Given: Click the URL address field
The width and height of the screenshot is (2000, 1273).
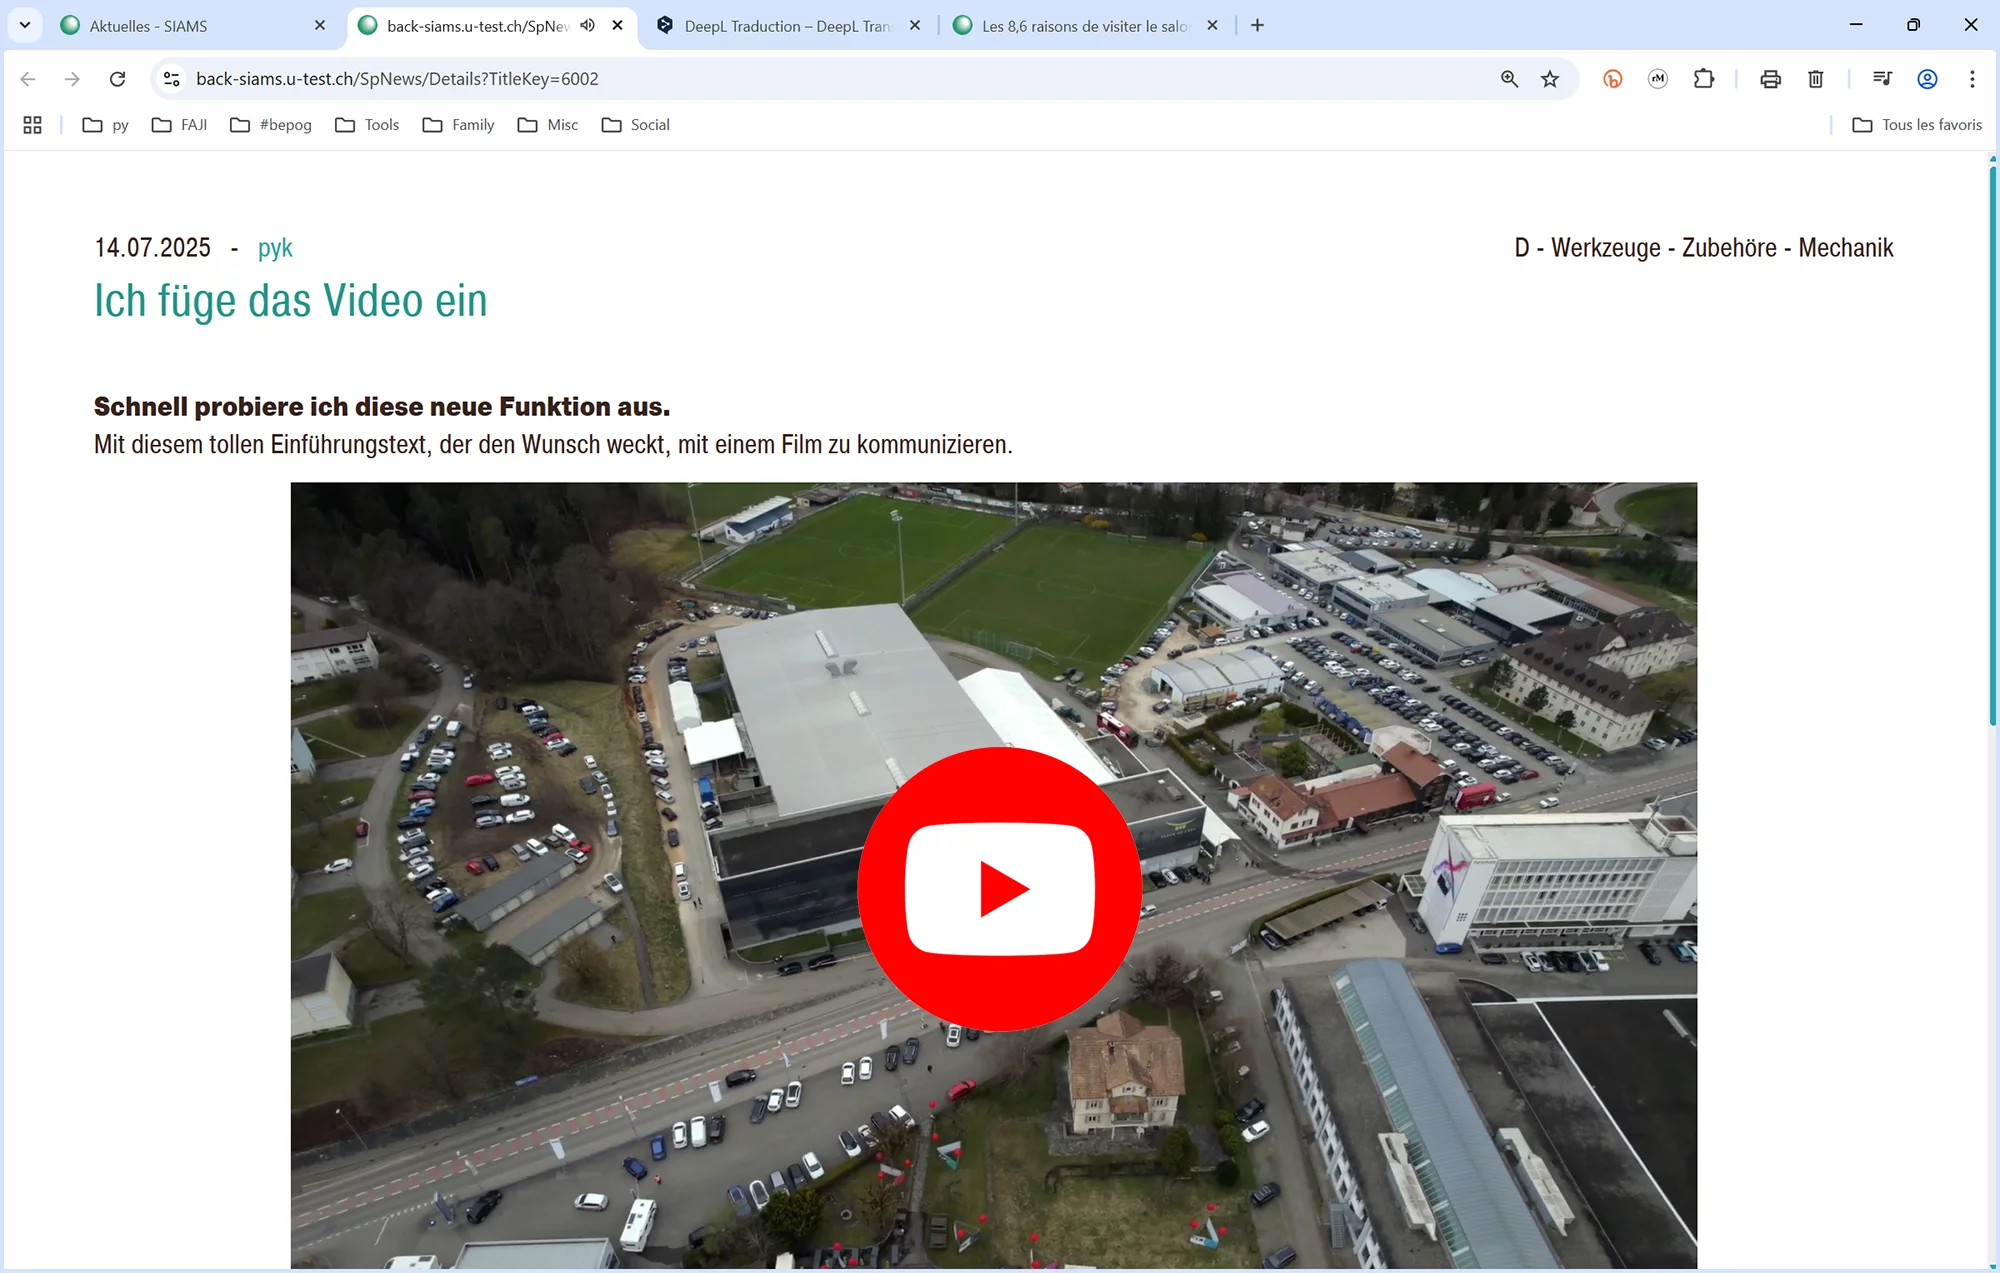Looking at the screenshot, I should coord(800,79).
